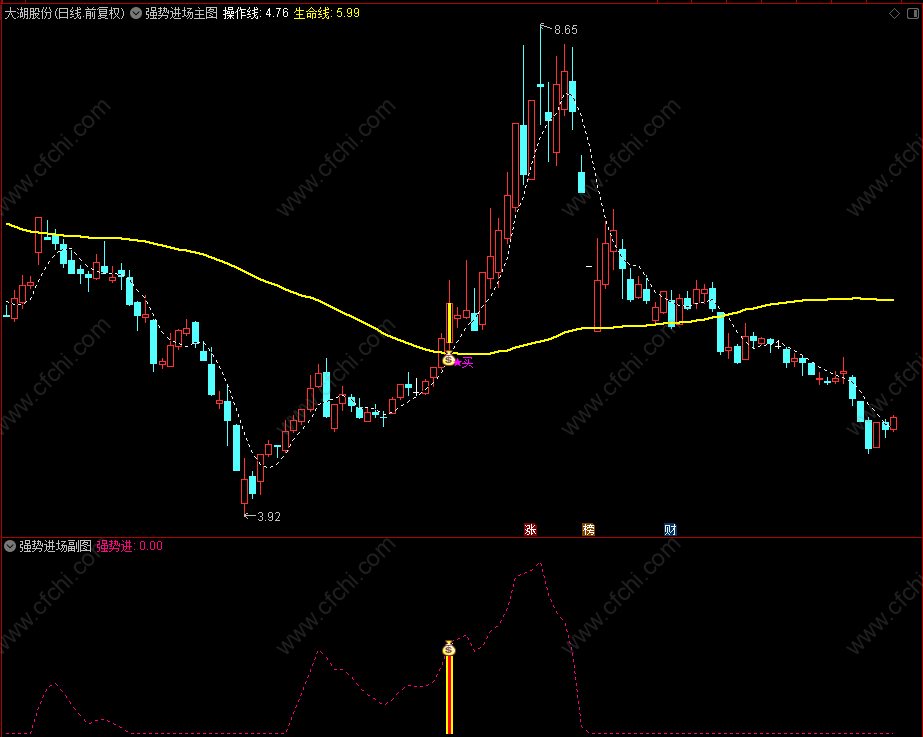This screenshot has width=923, height=737.
Task: Click the 涨 marker at chart bottom
Action: pos(530,529)
